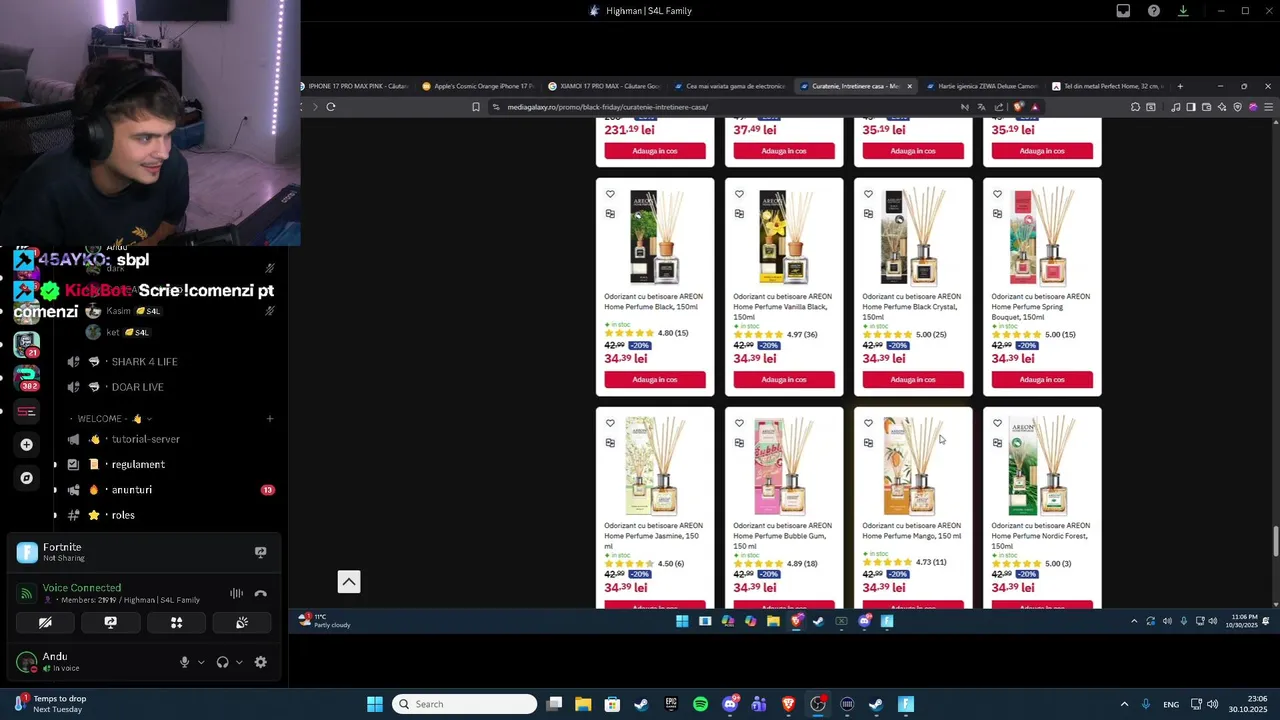This screenshot has width=1280, height=720.
Task: Add Spring Bouquet perfume to cart
Action: click(1042, 380)
